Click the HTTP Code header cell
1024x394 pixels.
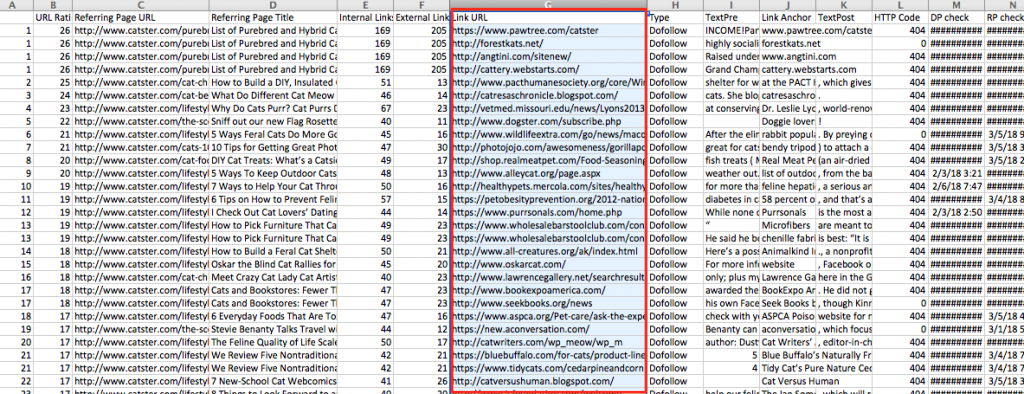pos(900,18)
